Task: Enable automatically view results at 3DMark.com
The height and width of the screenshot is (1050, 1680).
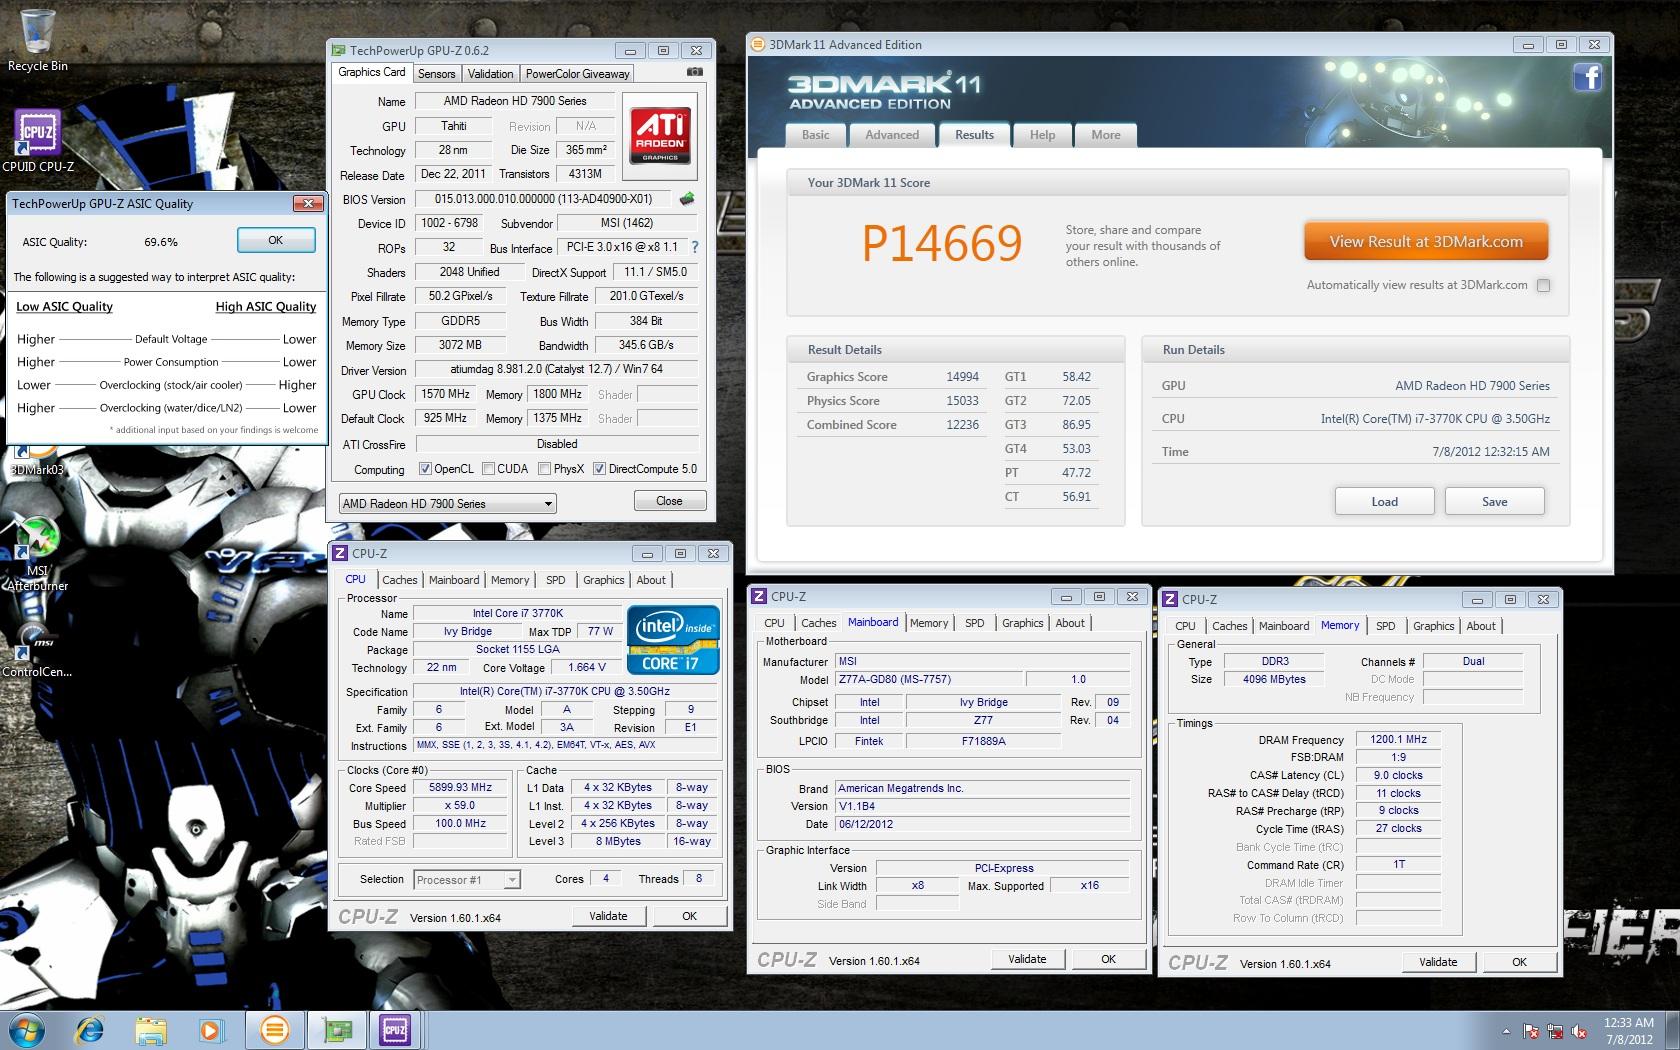Action: [x=1543, y=286]
